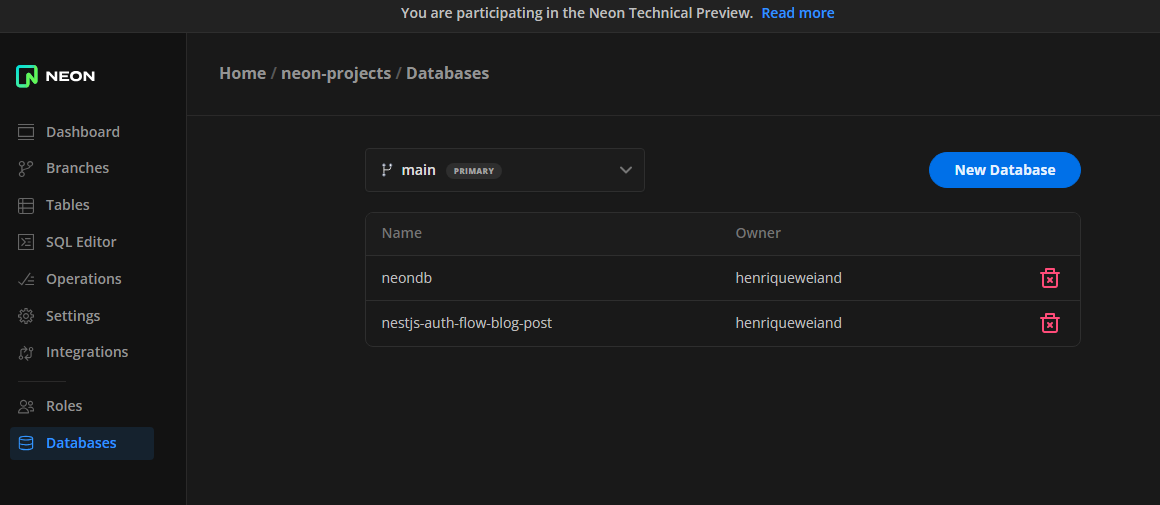Viewport: 1160px width, 505px height.
Task: Click the New Database button
Action: coord(1005,170)
